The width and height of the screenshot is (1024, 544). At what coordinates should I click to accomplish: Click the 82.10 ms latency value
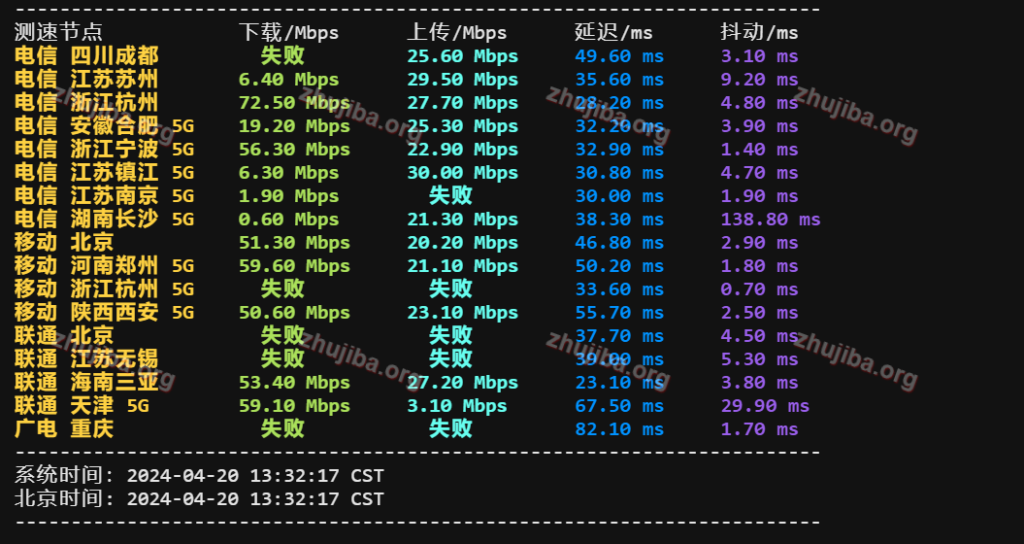(x=619, y=429)
